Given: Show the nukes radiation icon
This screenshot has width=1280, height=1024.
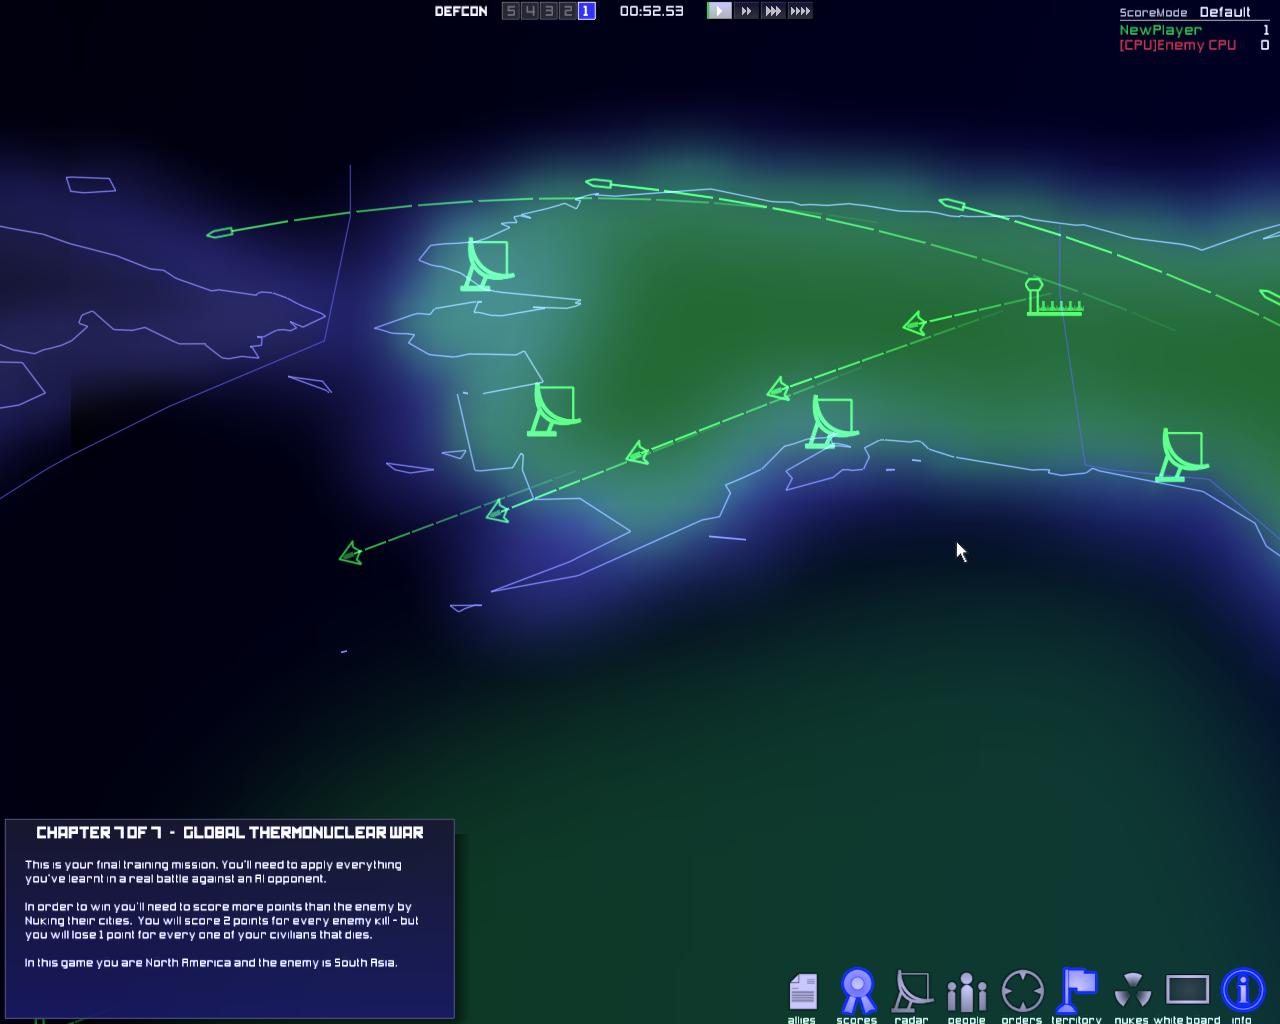Looking at the screenshot, I should (x=1132, y=991).
